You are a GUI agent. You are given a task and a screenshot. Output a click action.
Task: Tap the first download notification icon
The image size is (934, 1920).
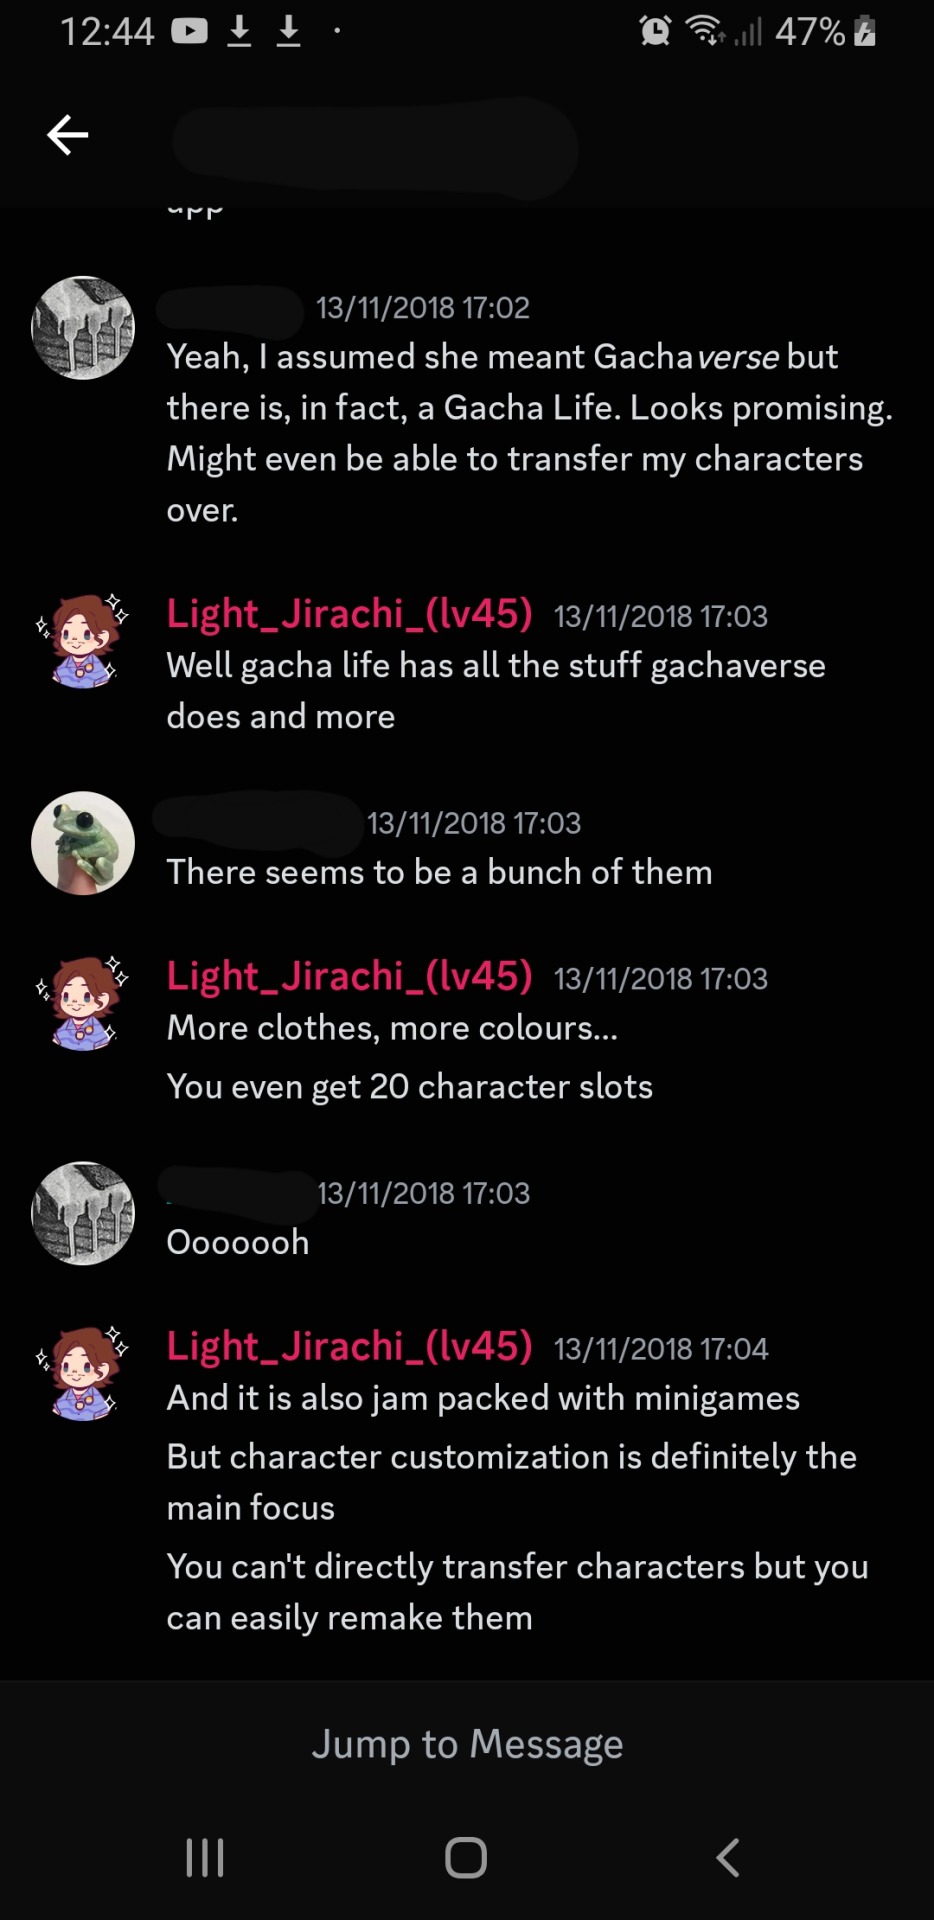(x=239, y=32)
